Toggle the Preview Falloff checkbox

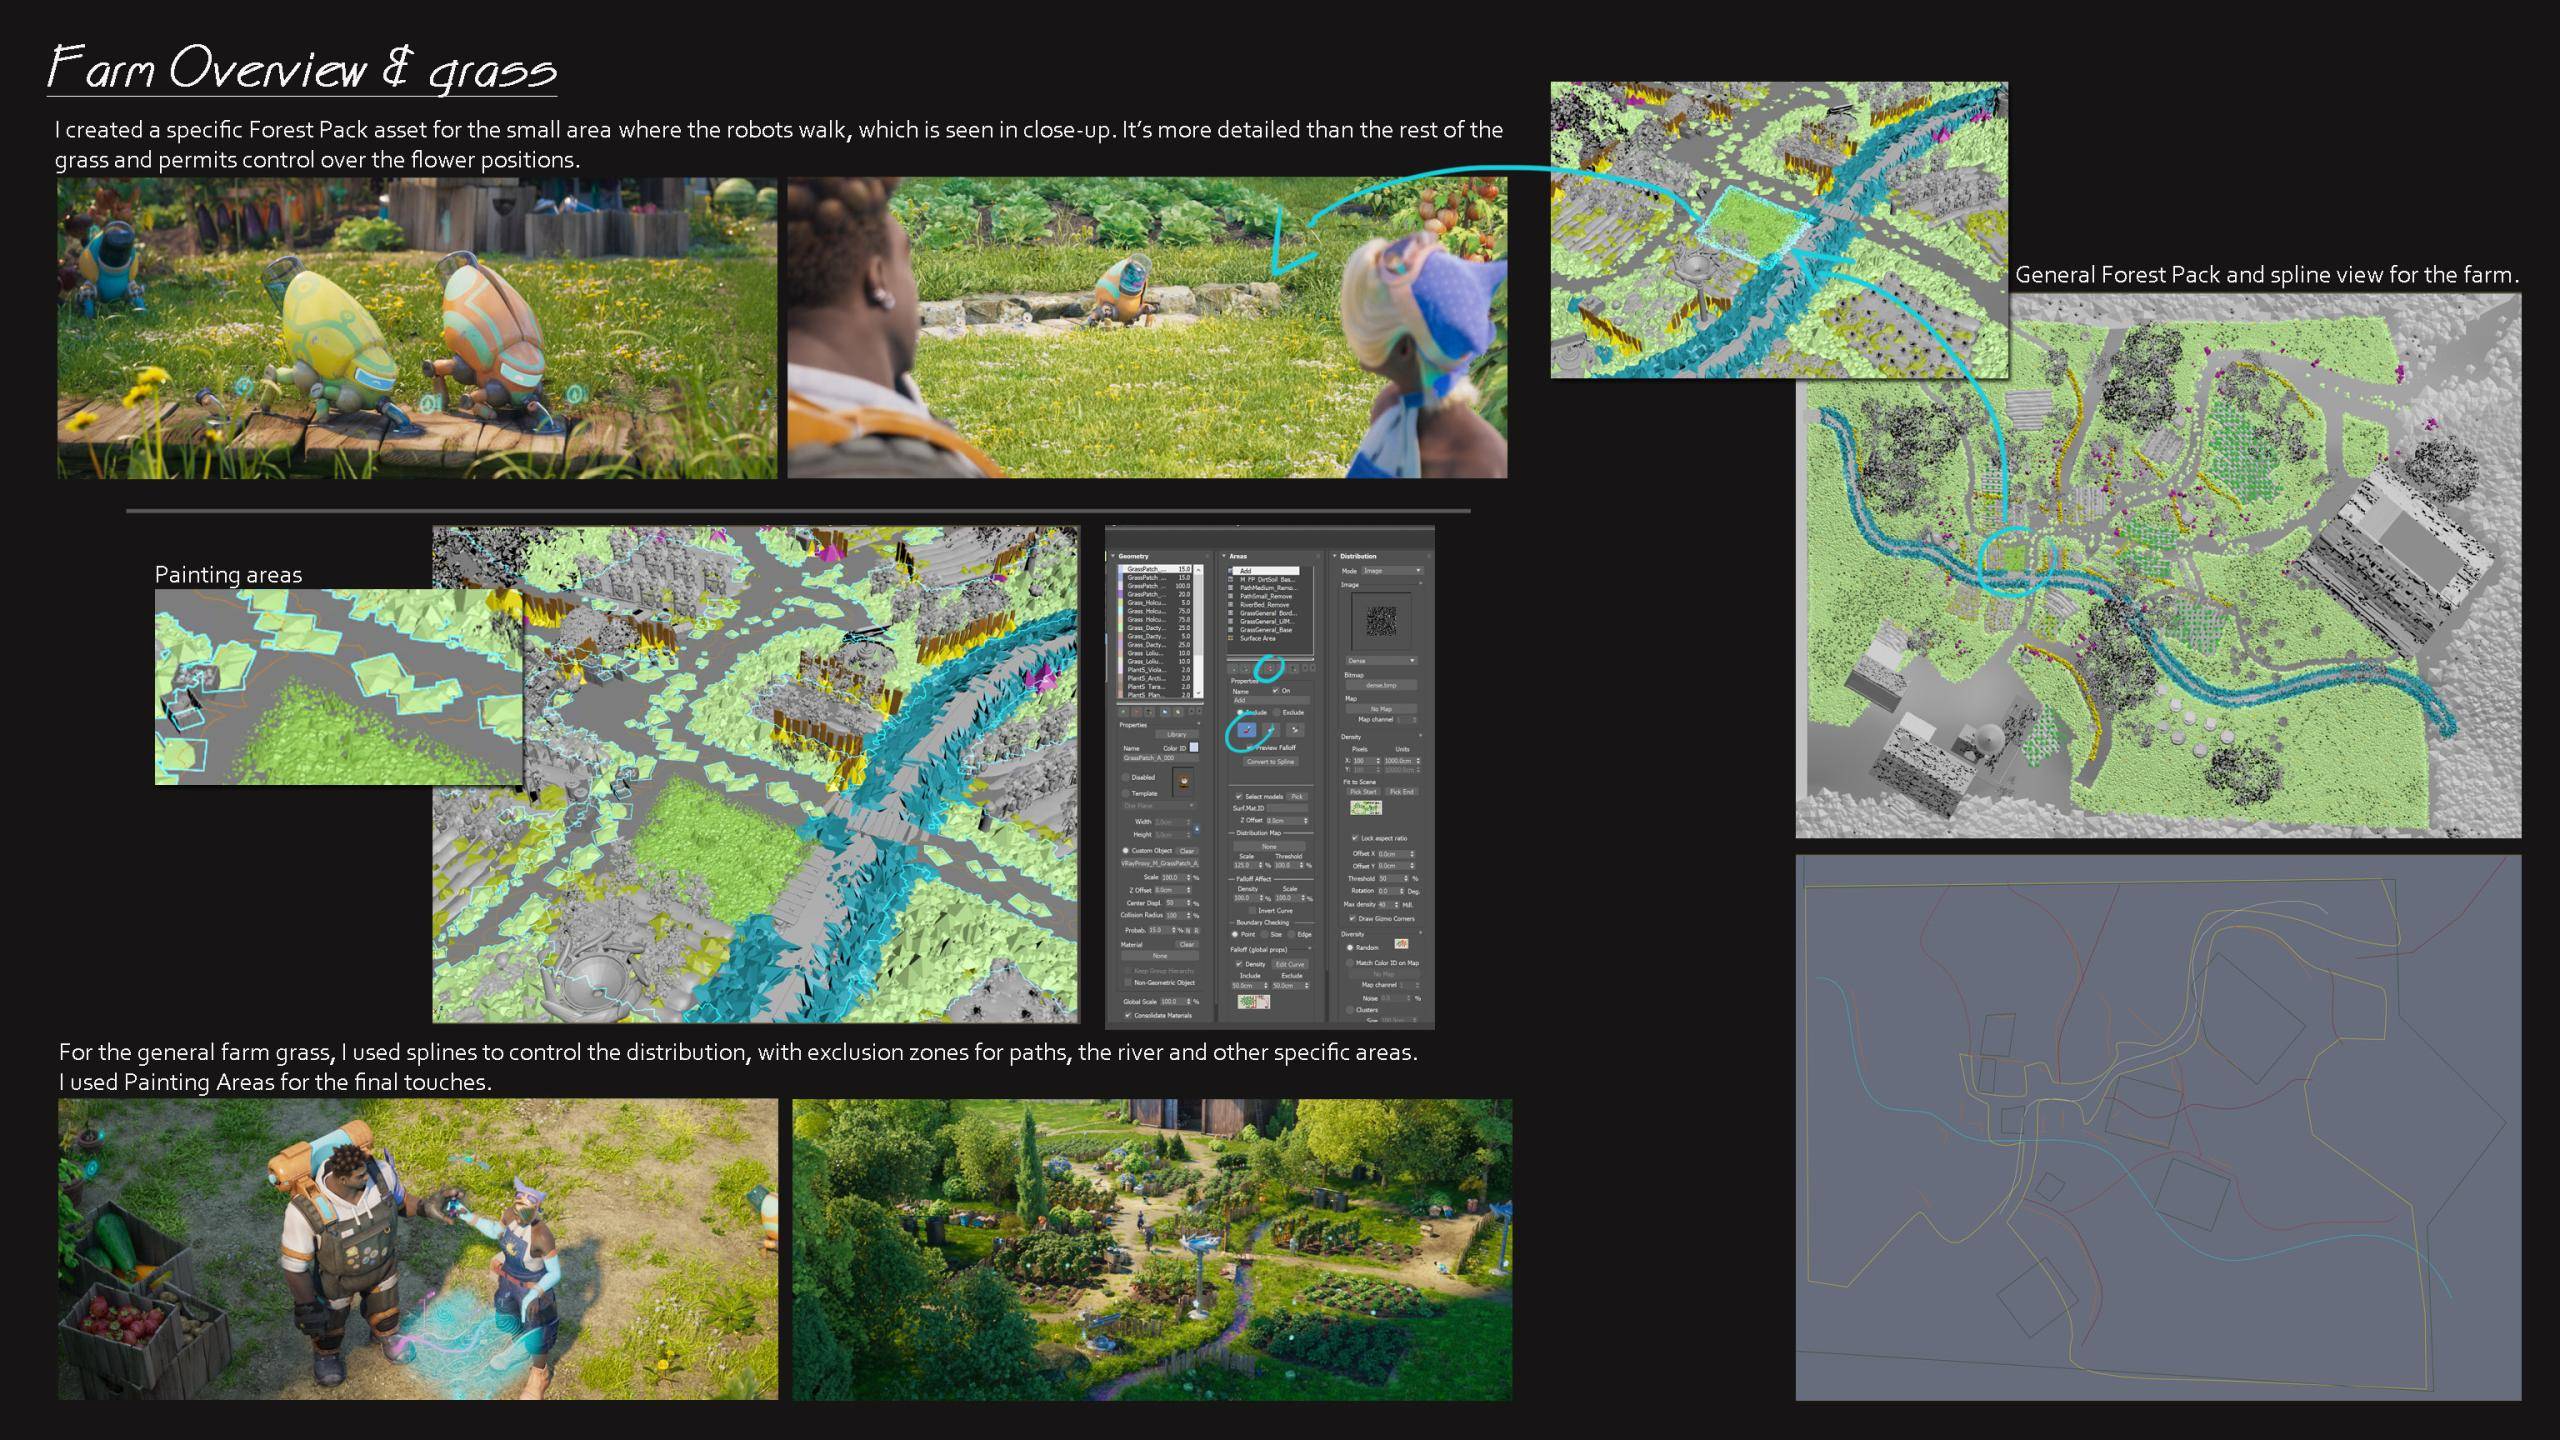1249,747
